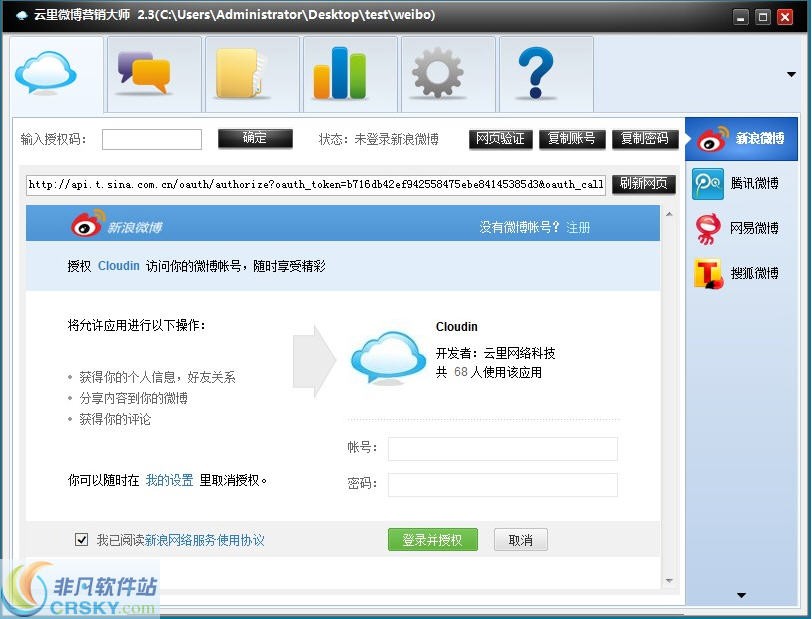
Task: Toggle the 我已阅读新浪网络服务使用协议 checkbox
Action: click(81, 539)
